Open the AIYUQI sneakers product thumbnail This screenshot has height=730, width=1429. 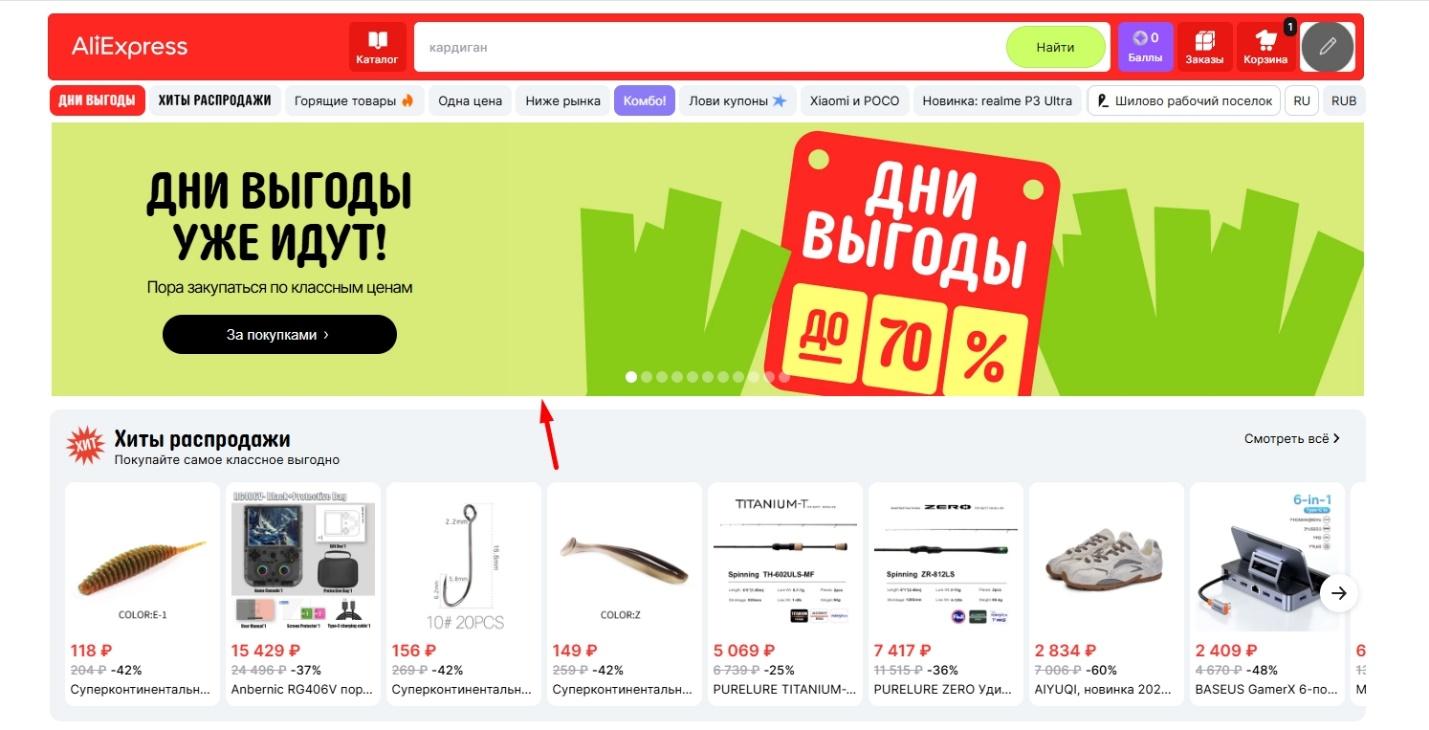coord(1106,560)
